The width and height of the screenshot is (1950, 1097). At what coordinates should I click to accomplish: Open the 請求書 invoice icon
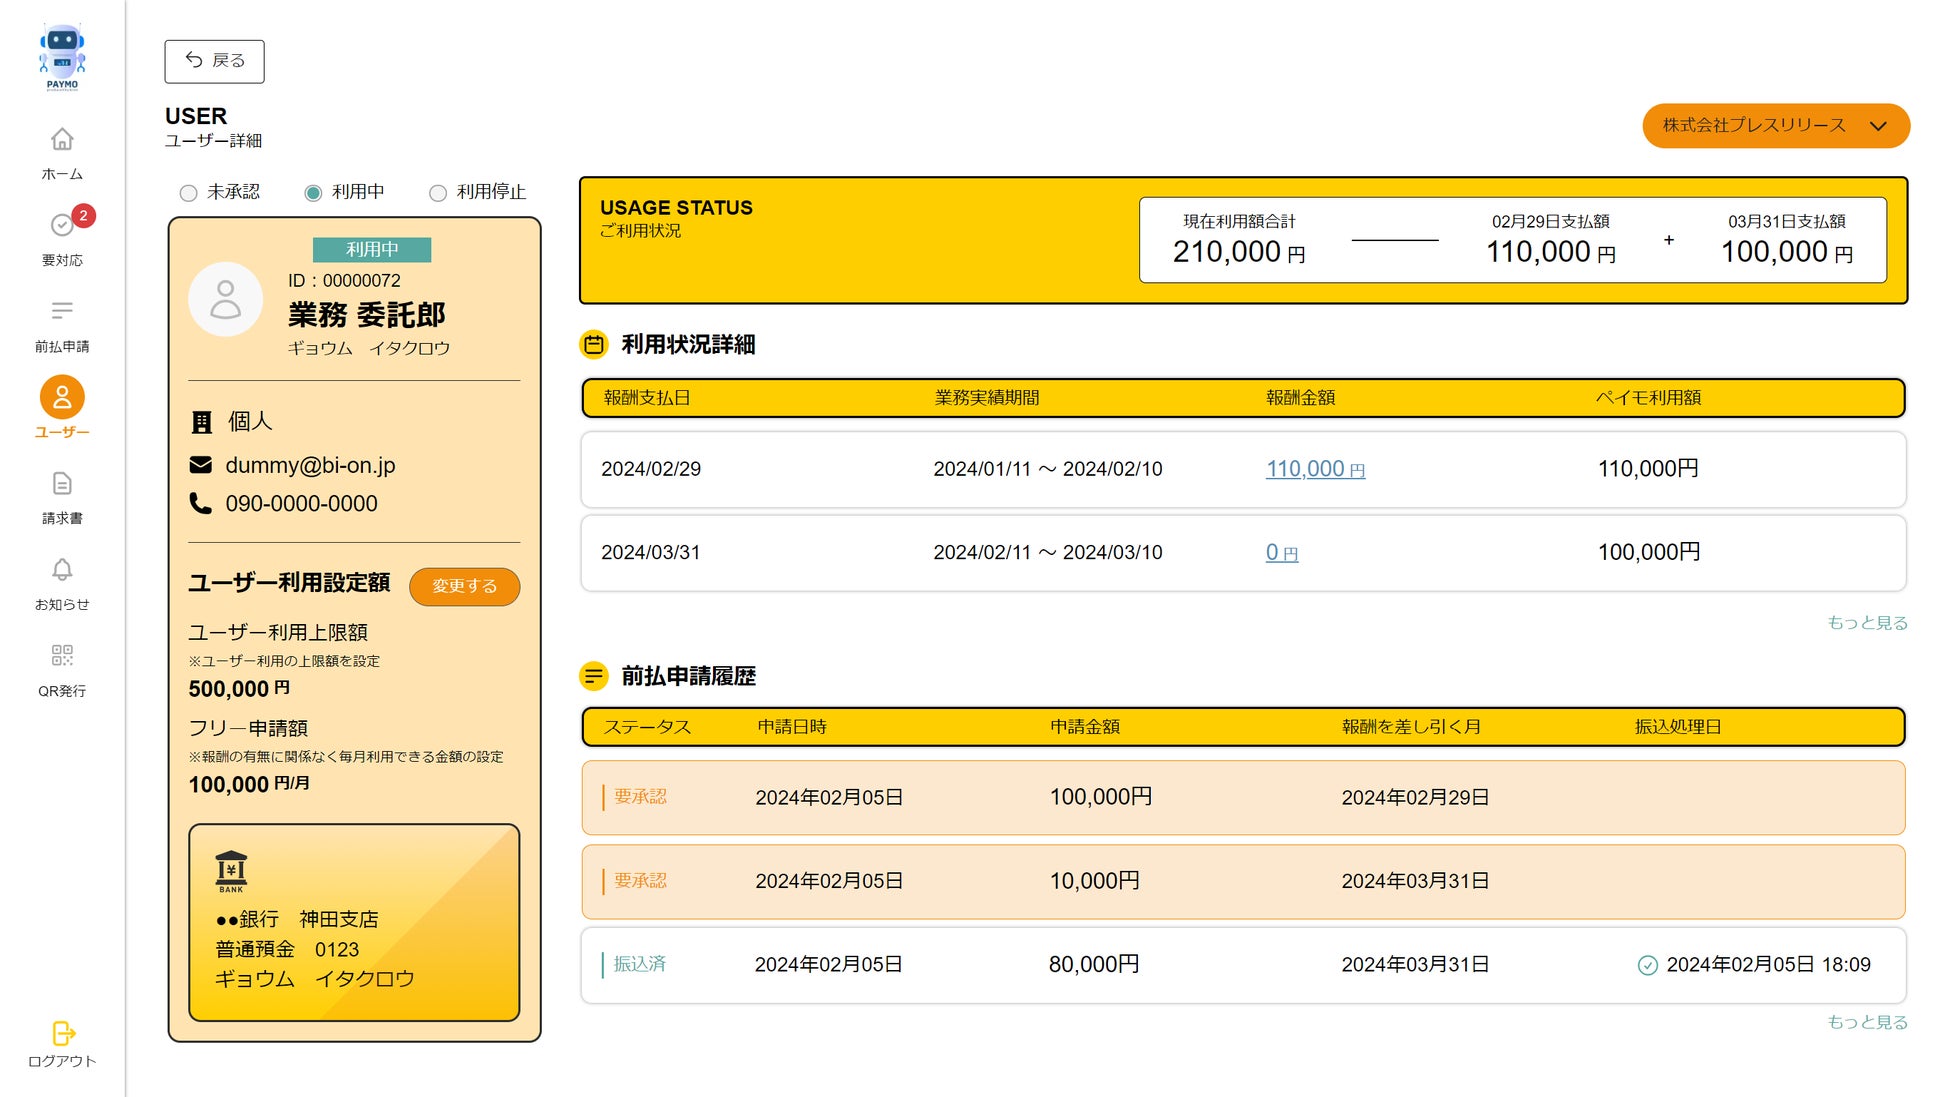(62, 484)
